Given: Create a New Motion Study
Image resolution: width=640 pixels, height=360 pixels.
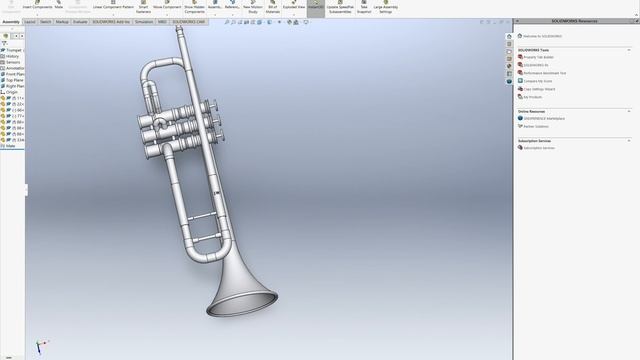Looking at the screenshot, I should point(253,7).
